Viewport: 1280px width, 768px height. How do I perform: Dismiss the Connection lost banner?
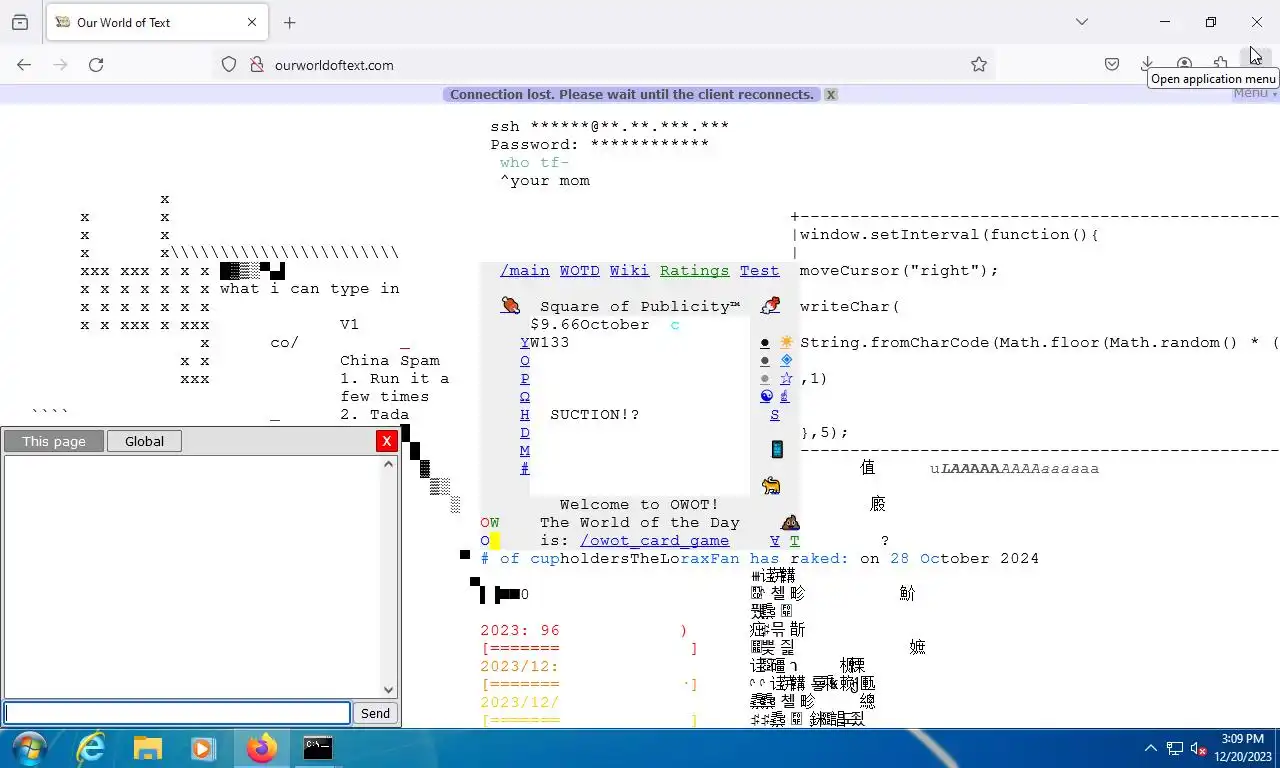tap(830, 94)
